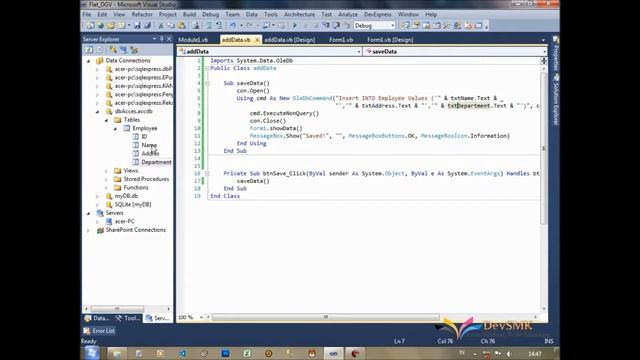The image size is (640, 360).
Task: Uncomment the selected lines icon
Action: pos(220,26)
